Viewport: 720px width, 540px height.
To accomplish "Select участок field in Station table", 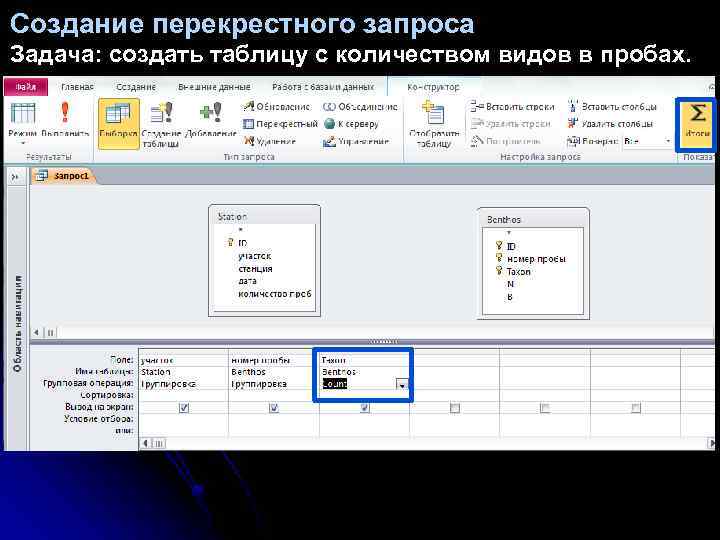I will click(255, 256).
